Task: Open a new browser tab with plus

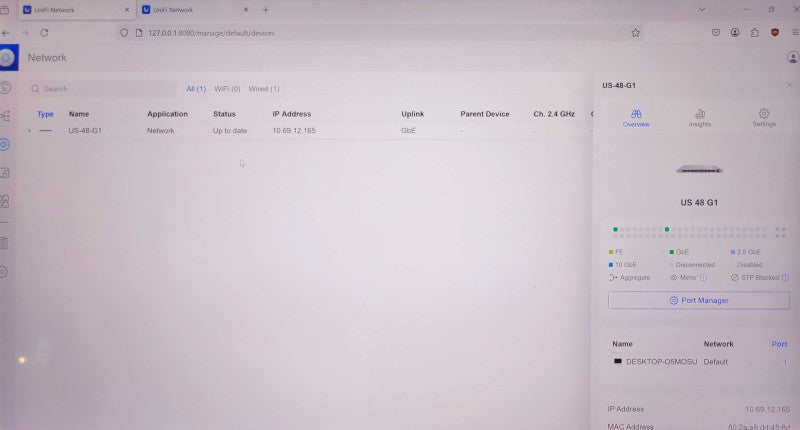Action: (265, 10)
